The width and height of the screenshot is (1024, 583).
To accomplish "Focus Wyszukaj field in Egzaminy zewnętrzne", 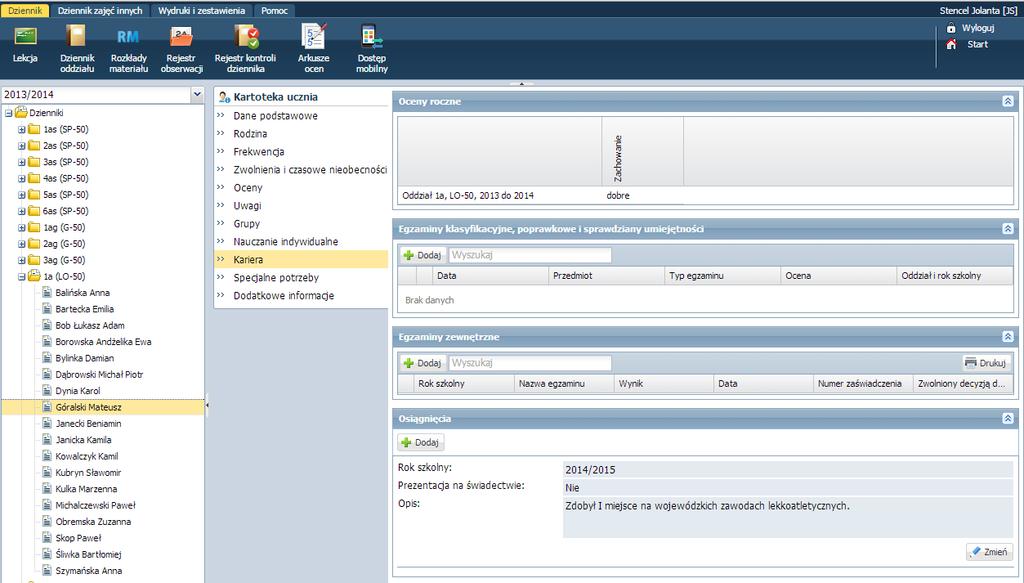I will [x=530, y=362].
